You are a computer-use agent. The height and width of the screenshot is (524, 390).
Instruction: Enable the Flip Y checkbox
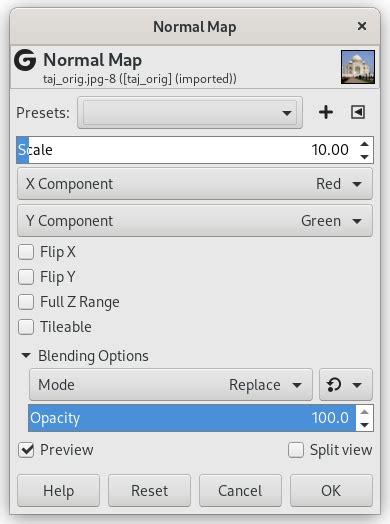(x=26, y=277)
